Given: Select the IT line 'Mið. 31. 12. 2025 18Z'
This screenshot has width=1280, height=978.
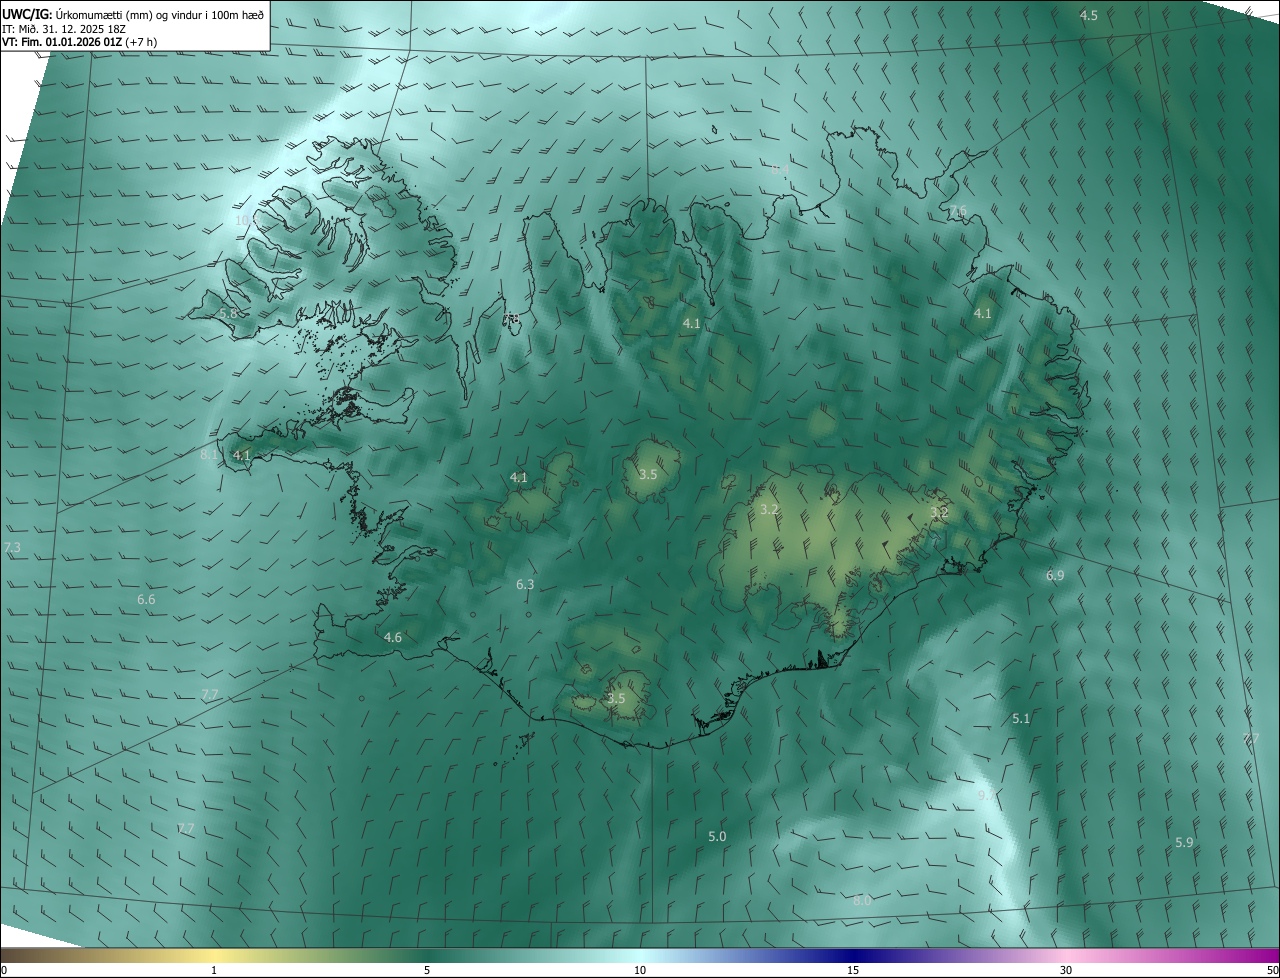Looking at the screenshot, I should pos(72,28).
